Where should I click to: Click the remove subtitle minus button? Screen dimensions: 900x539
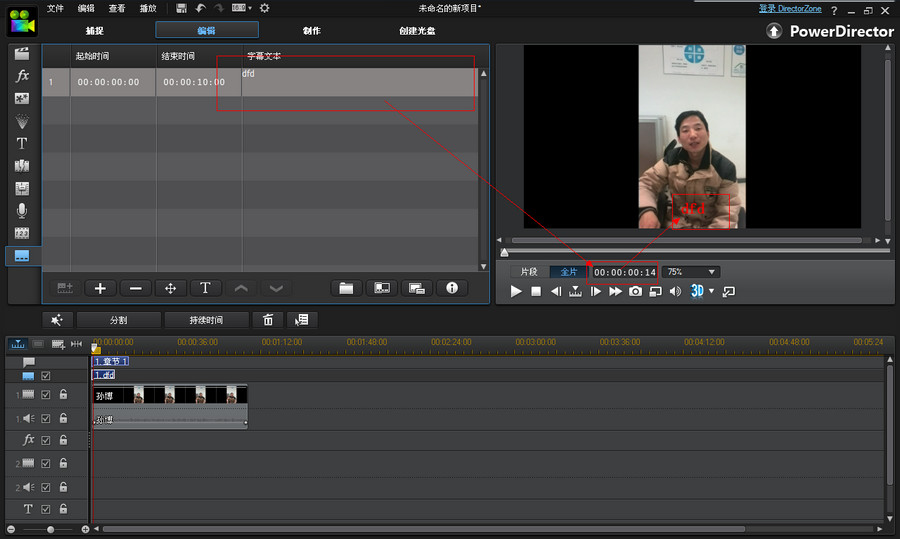tap(135, 288)
